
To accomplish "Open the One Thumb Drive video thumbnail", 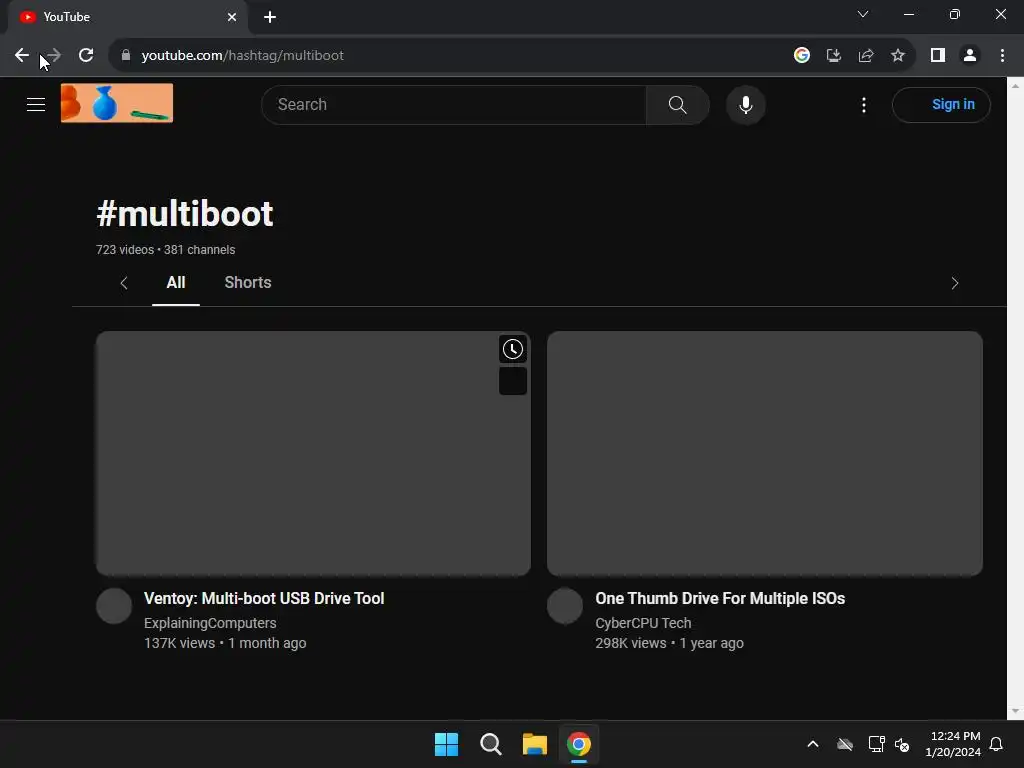I will point(765,453).
